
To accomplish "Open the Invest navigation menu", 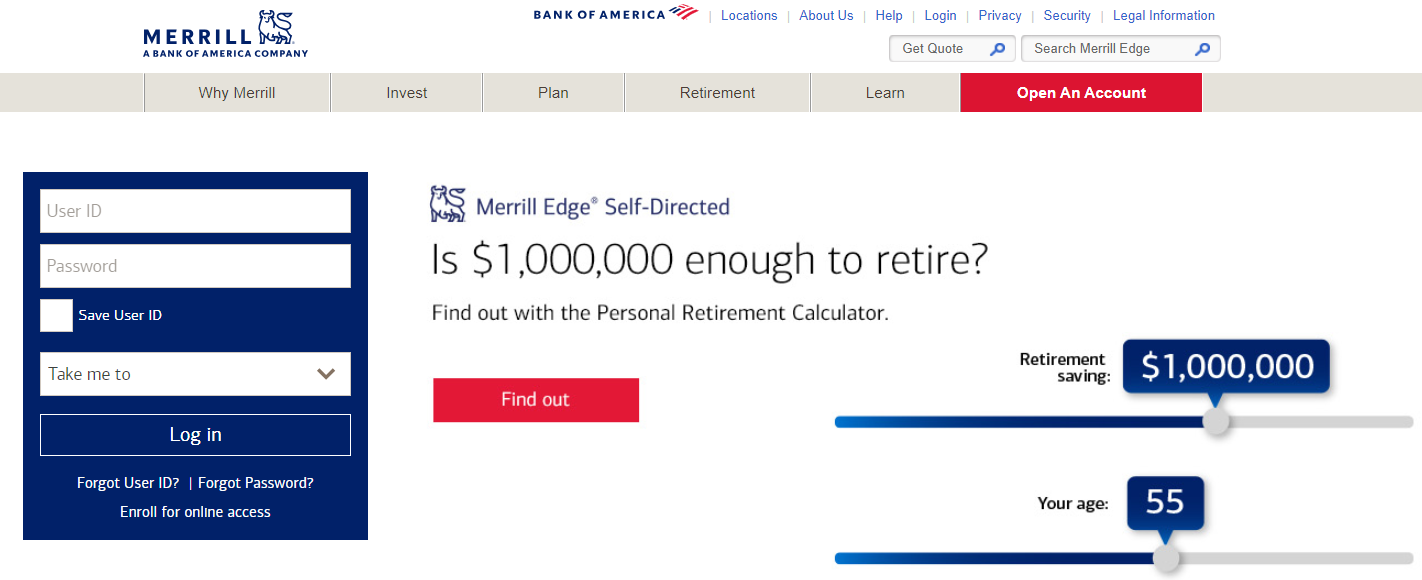I will 406,93.
